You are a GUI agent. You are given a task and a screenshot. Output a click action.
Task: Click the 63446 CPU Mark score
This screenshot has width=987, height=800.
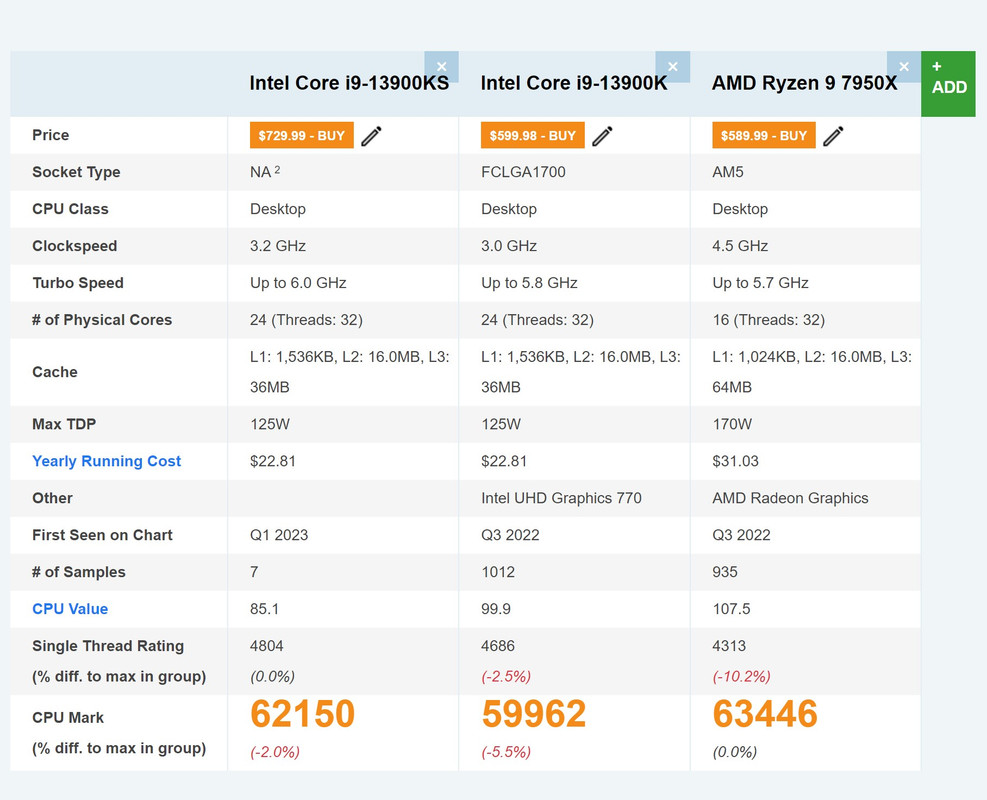[x=765, y=714]
